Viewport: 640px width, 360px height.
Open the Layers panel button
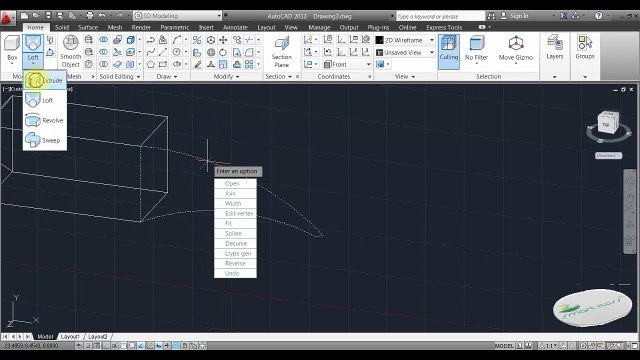(555, 49)
